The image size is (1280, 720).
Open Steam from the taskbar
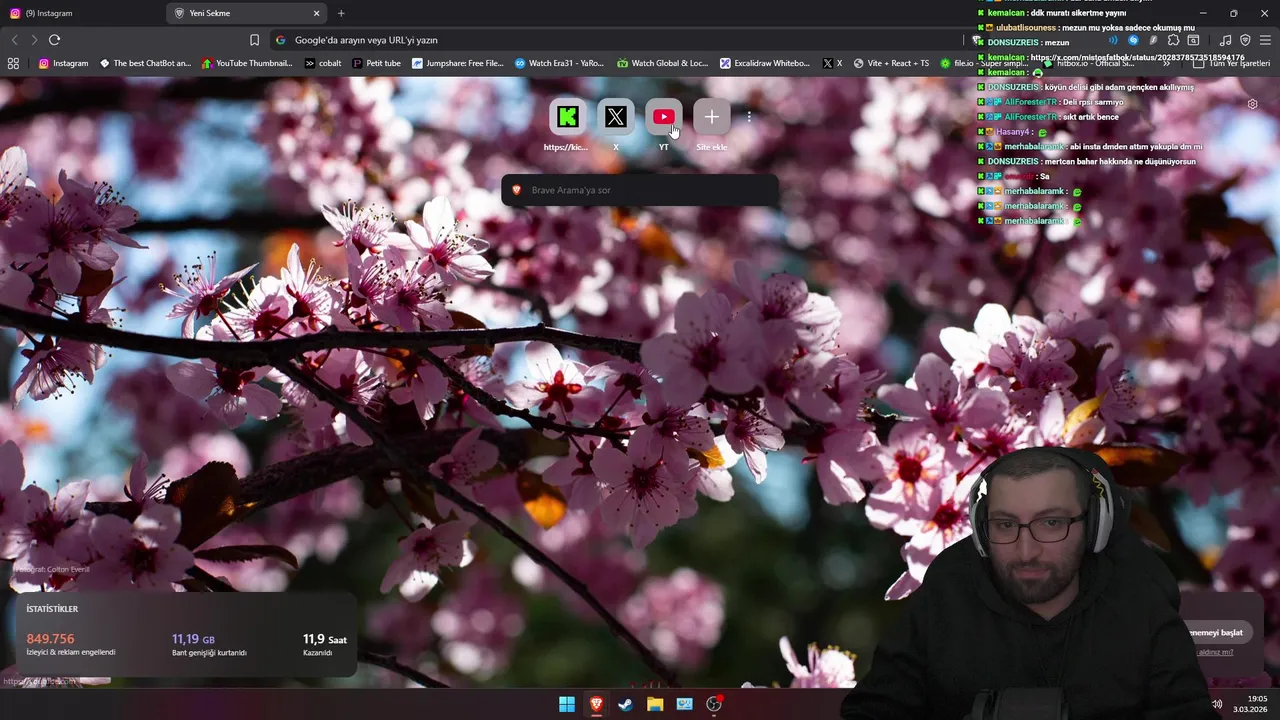click(625, 704)
